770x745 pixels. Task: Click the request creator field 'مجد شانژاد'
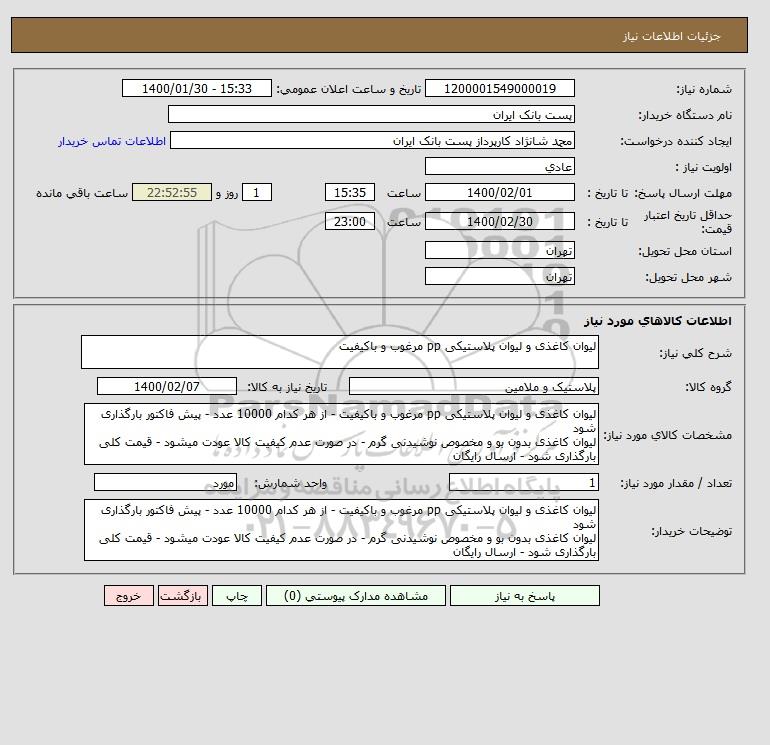372,140
